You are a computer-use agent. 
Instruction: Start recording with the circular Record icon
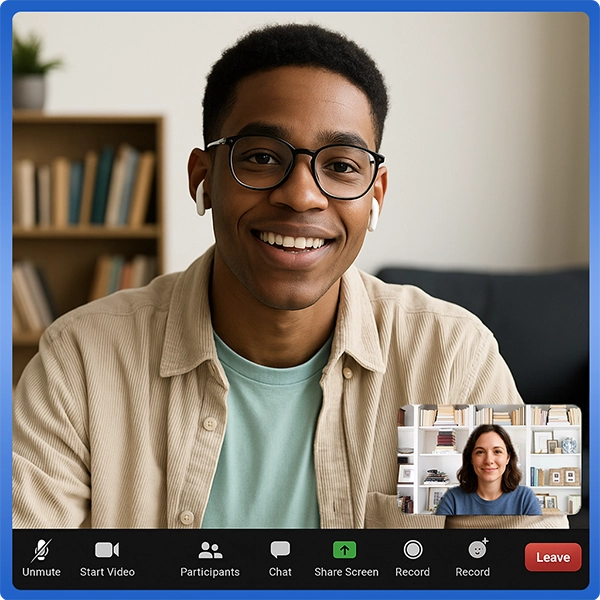point(412,549)
